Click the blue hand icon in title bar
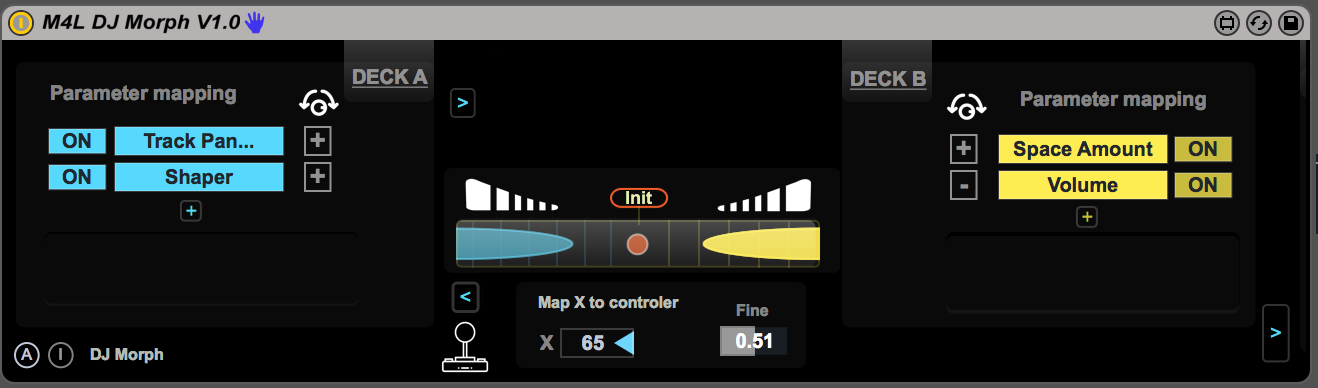The height and width of the screenshot is (388, 1318). pos(255,22)
